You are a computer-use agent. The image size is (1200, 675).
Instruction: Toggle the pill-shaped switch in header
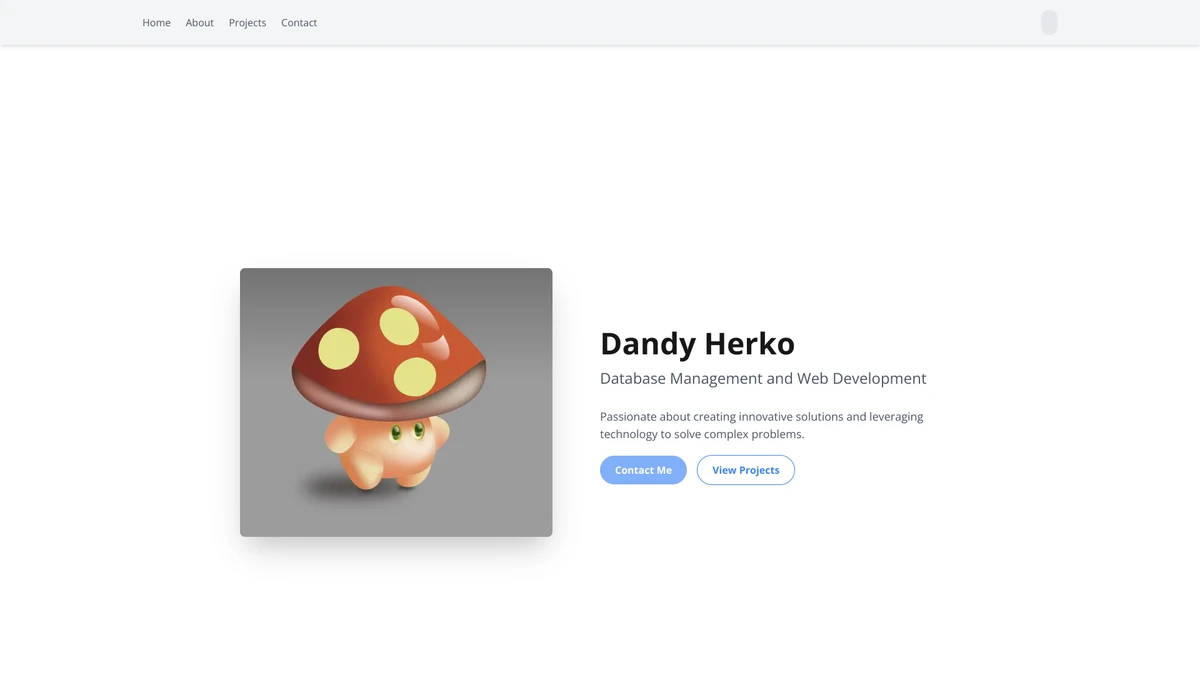click(x=1049, y=23)
